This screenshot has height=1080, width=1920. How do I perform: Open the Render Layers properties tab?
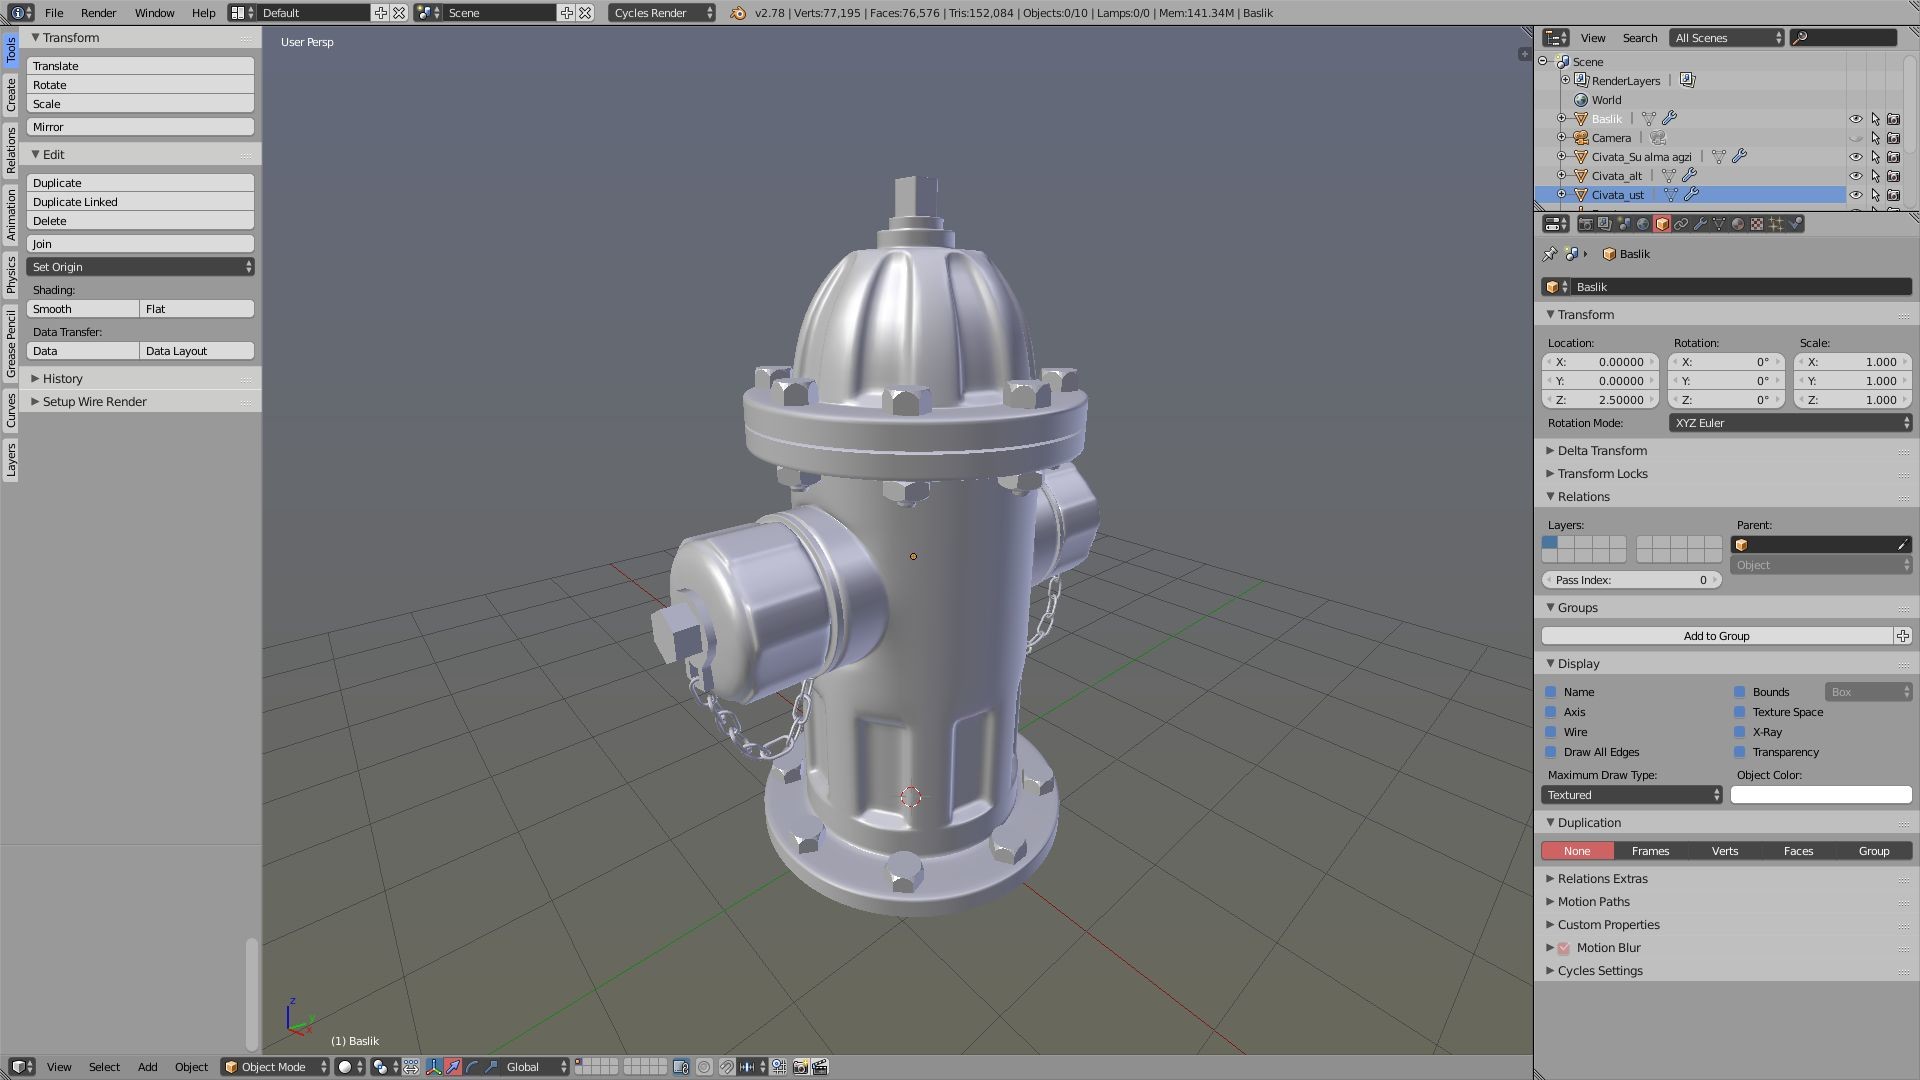[x=1604, y=224]
